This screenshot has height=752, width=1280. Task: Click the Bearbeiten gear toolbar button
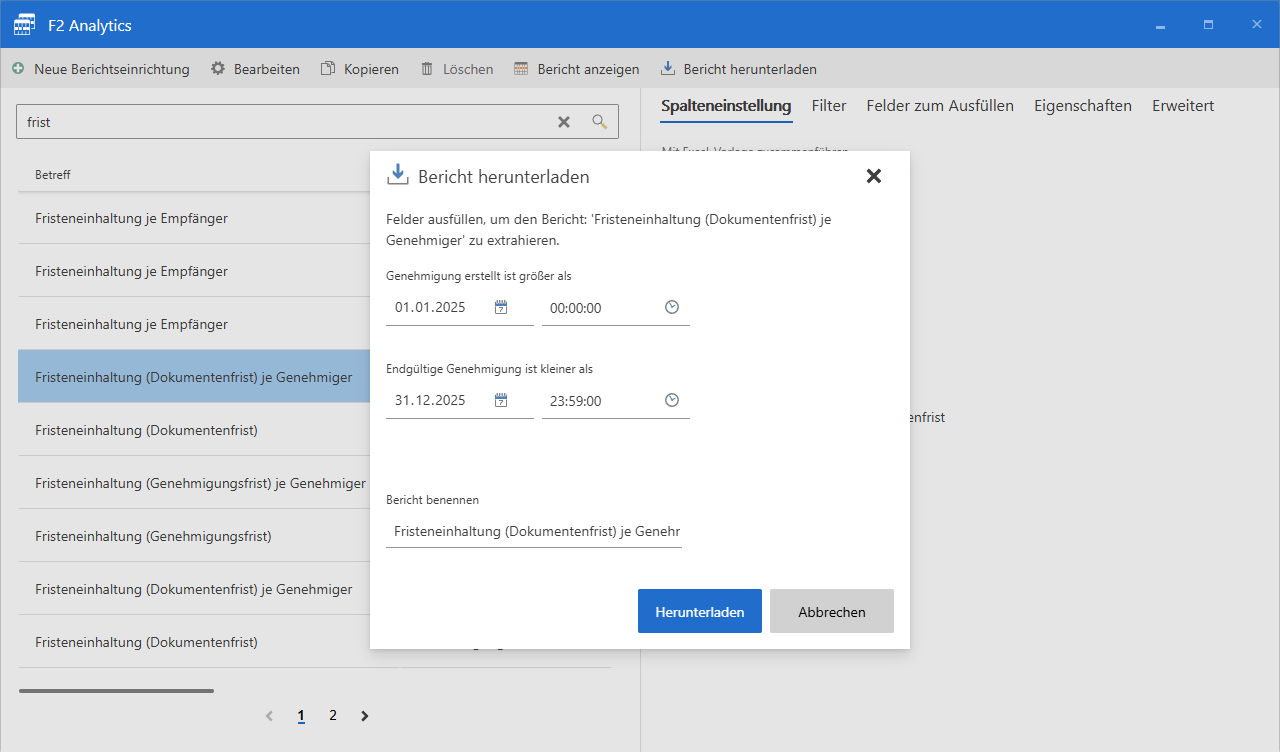(255, 69)
